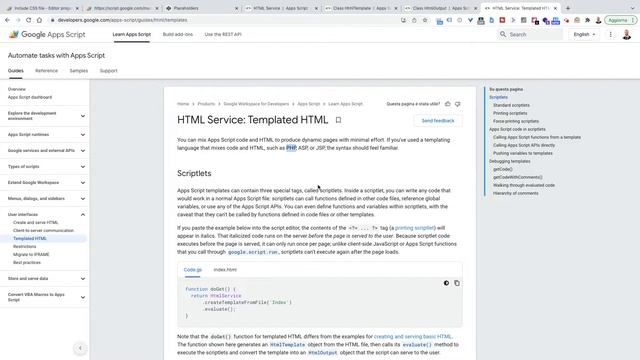Bookmark this page with the star icon
Screen dimensions: 640x360
click(x=425, y=20)
